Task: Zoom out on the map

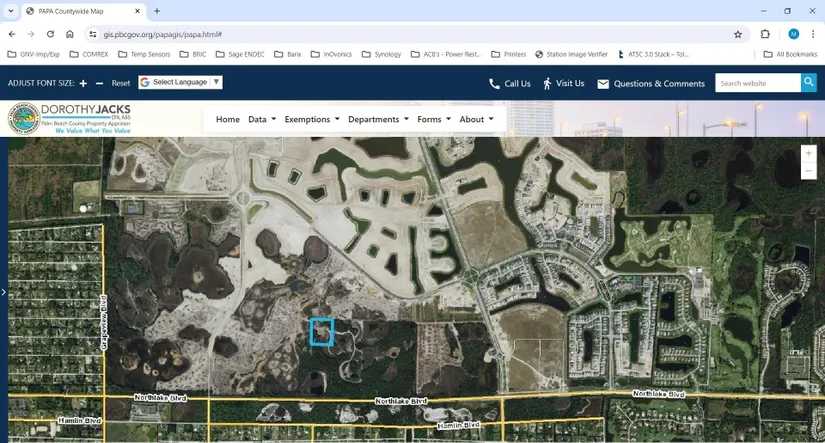Action: pyautogui.click(x=808, y=171)
